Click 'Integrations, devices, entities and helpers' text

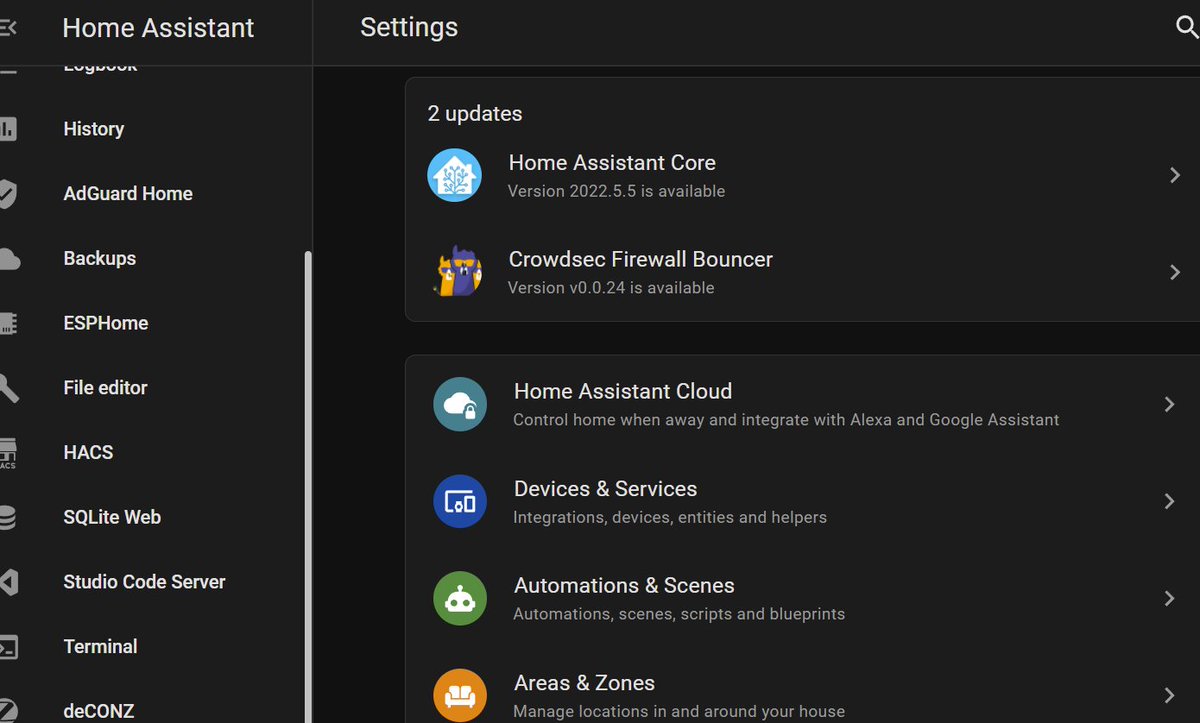670,518
